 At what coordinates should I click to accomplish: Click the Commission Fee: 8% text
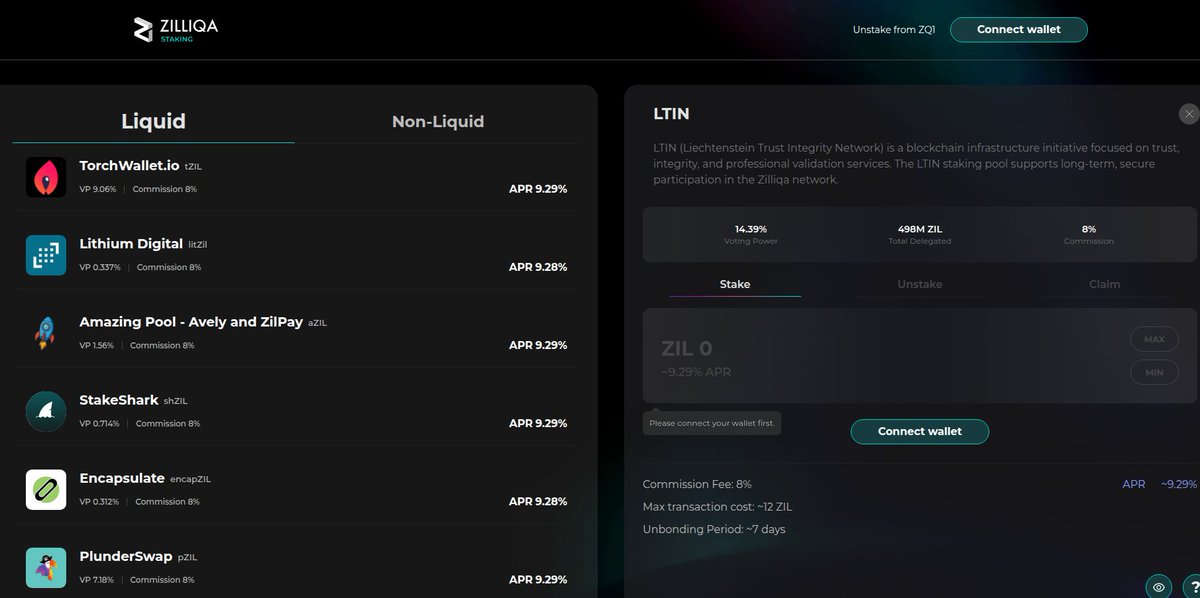click(x=697, y=484)
